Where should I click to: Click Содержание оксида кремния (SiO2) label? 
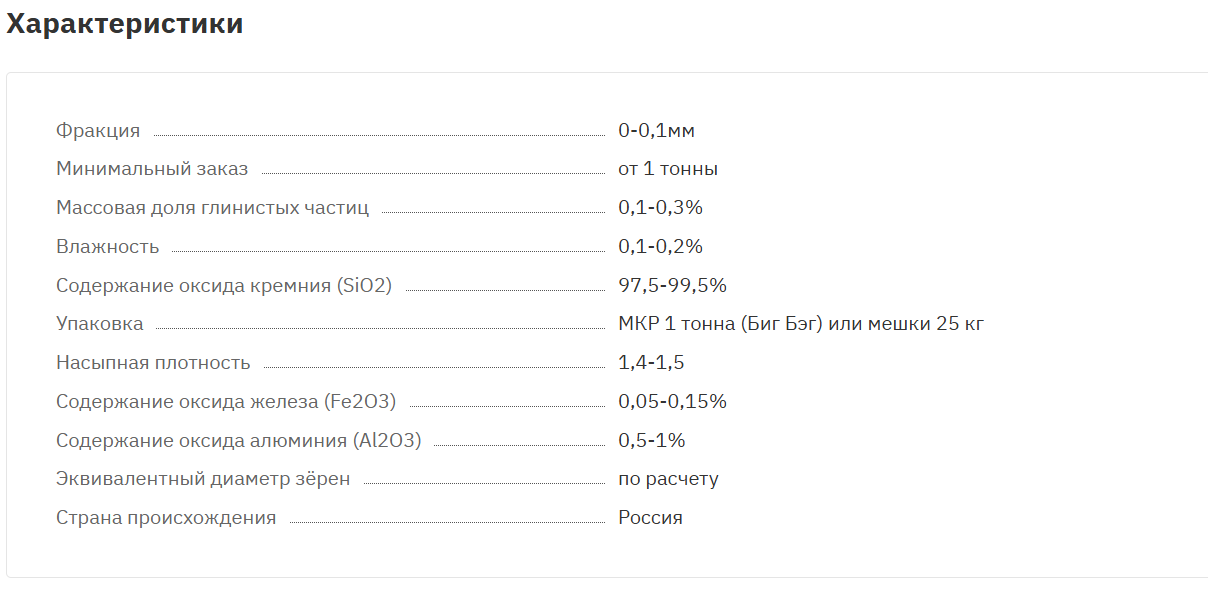pos(224,286)
